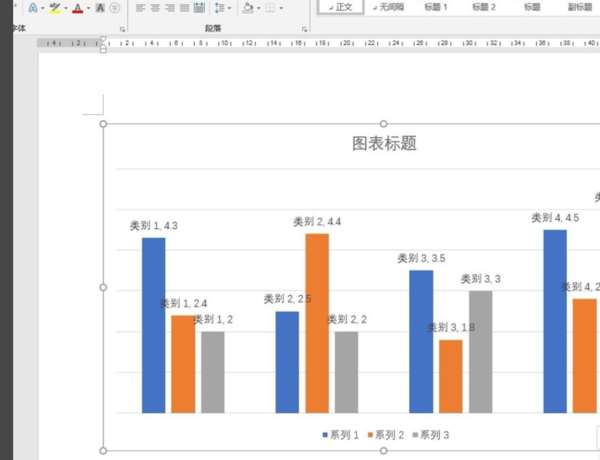This screenshot has width=600, height=460.
Task: Select the chart title 图表标题
Action: (x=384, y=144)
